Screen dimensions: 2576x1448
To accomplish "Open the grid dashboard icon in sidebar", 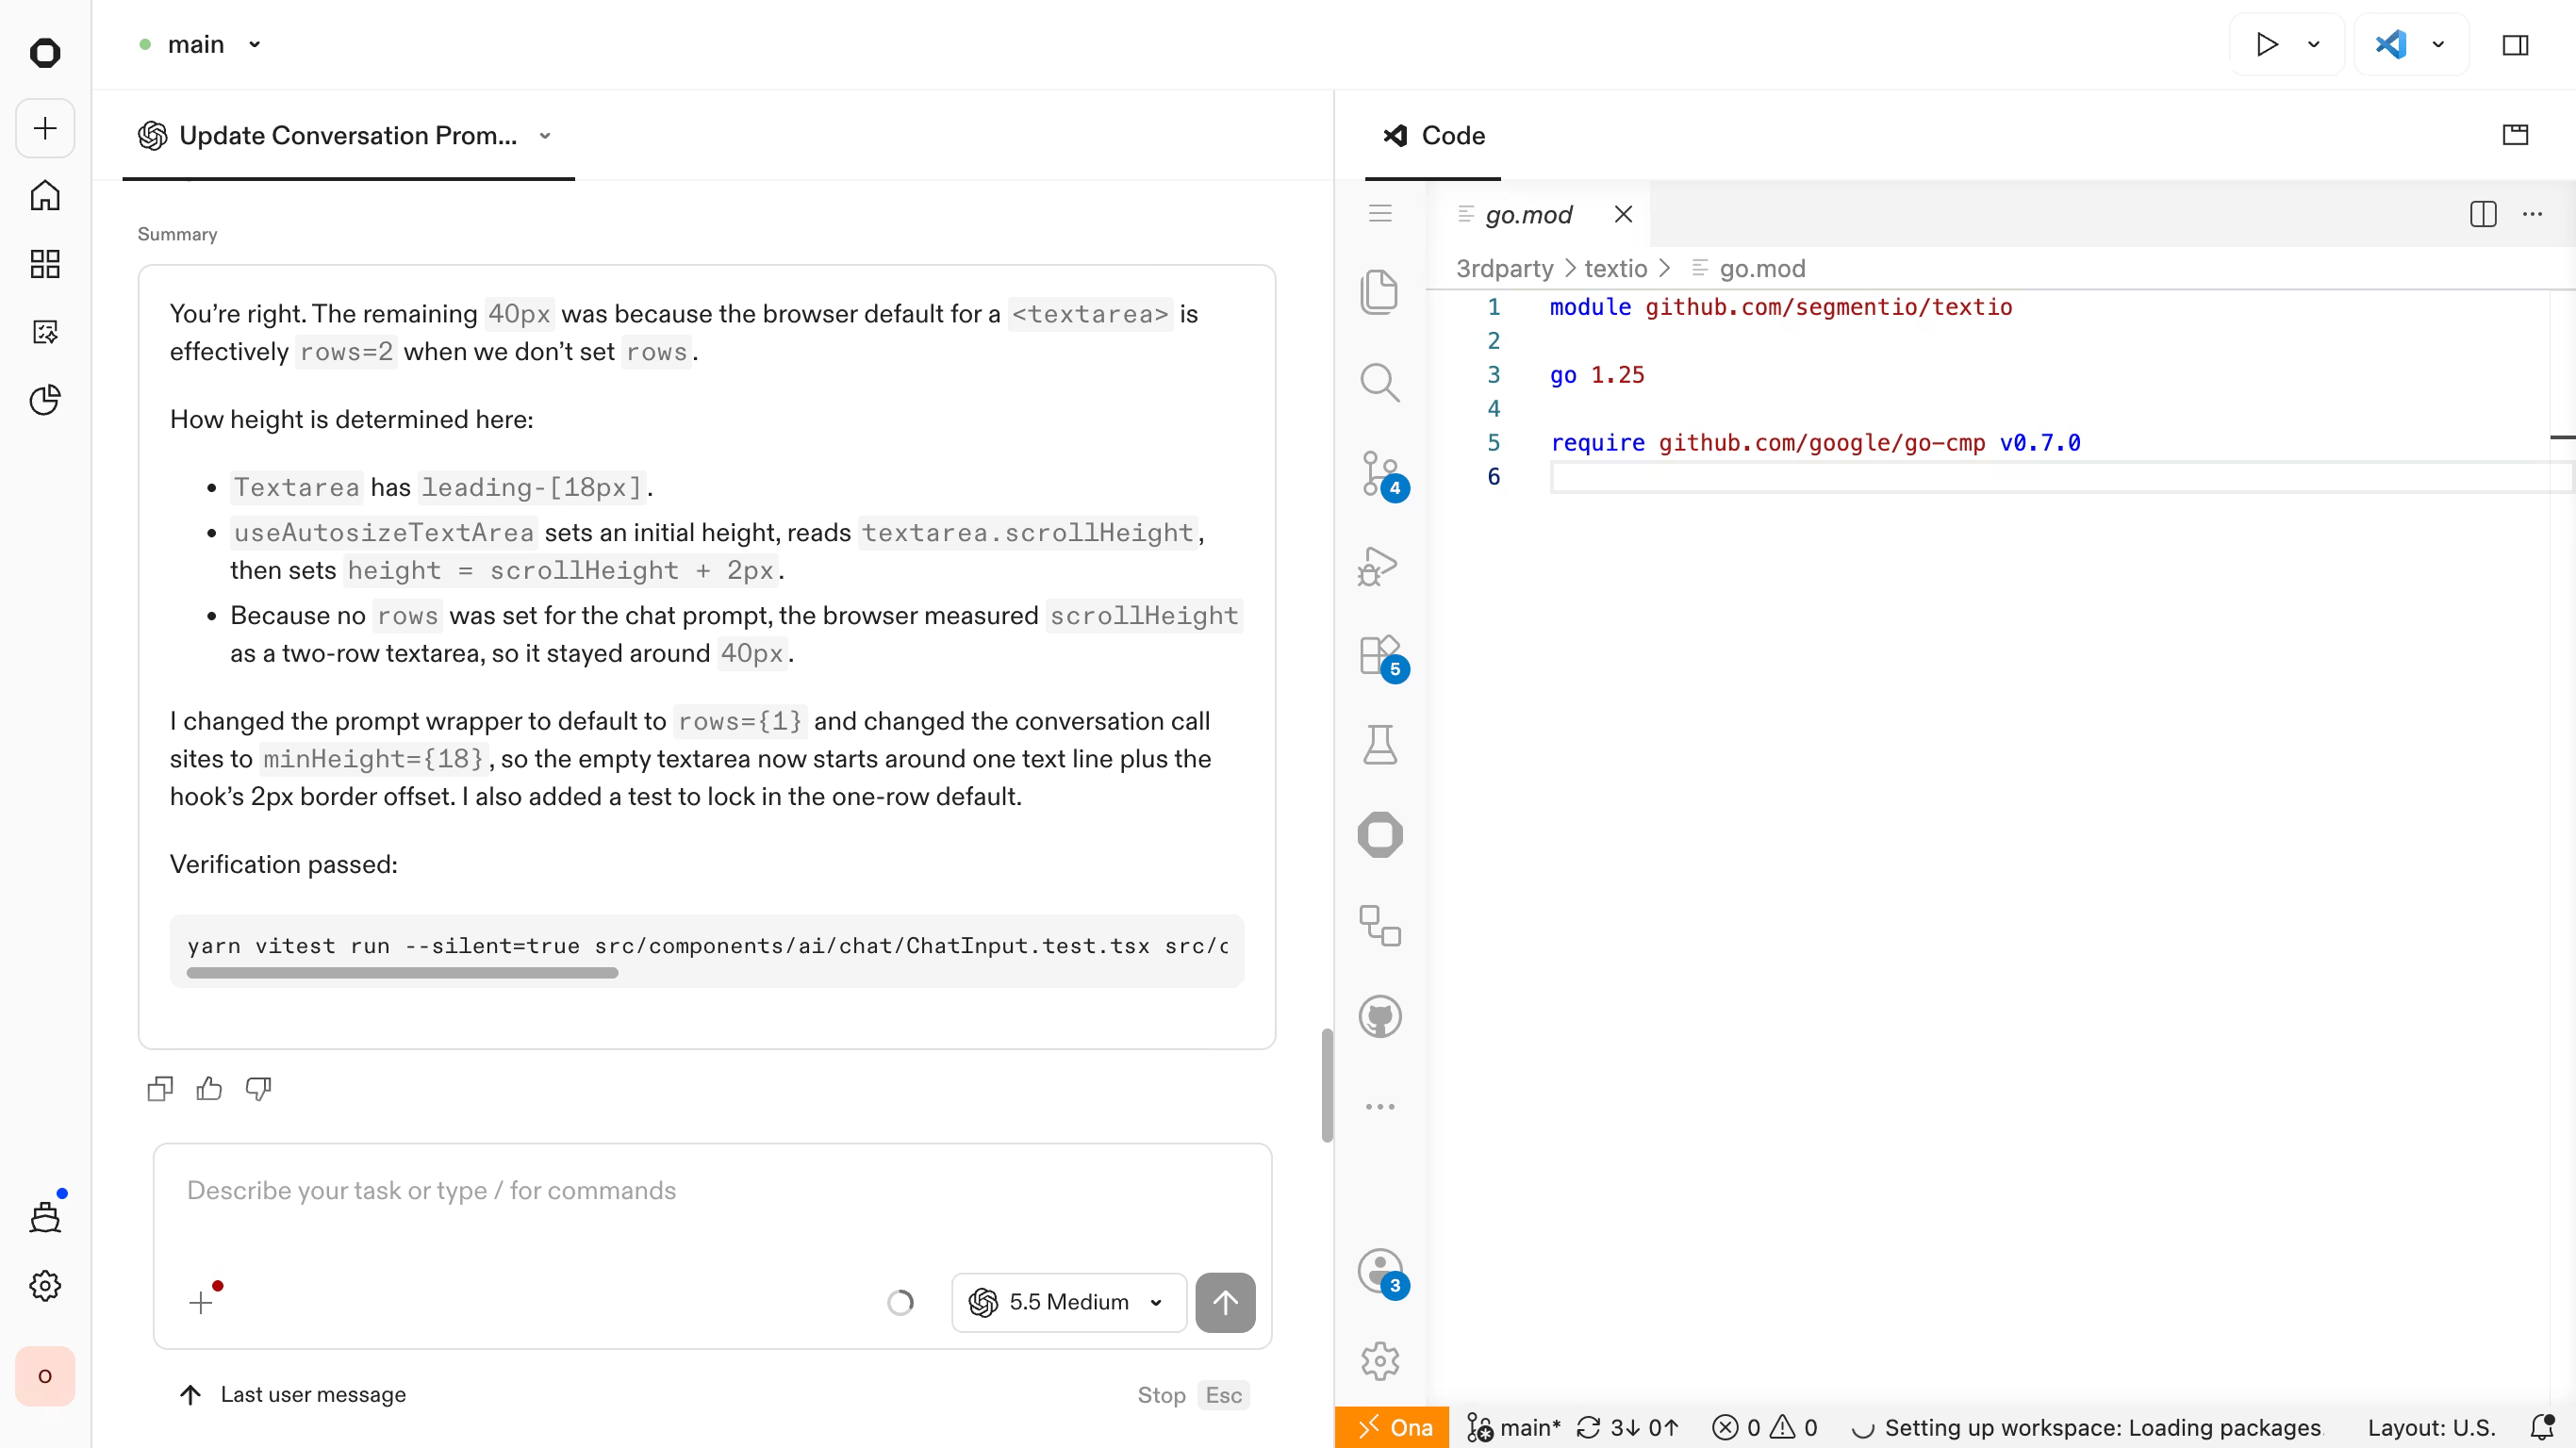I will point(45,264).
